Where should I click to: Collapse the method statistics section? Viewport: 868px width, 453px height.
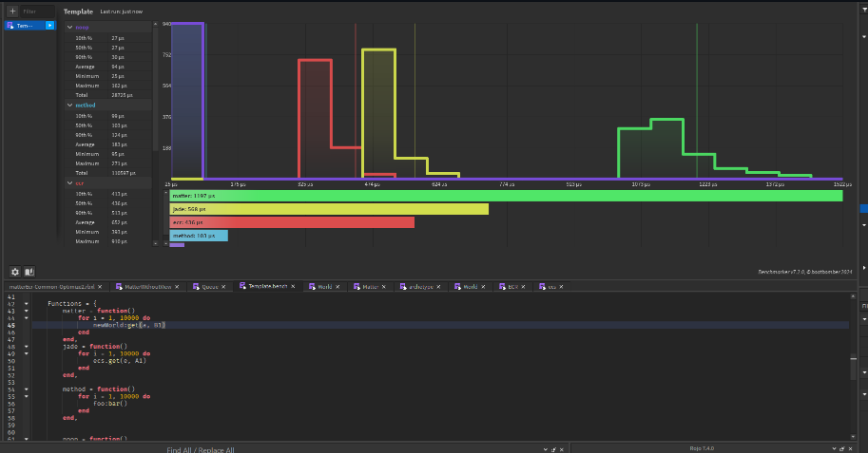pos(70,105)
